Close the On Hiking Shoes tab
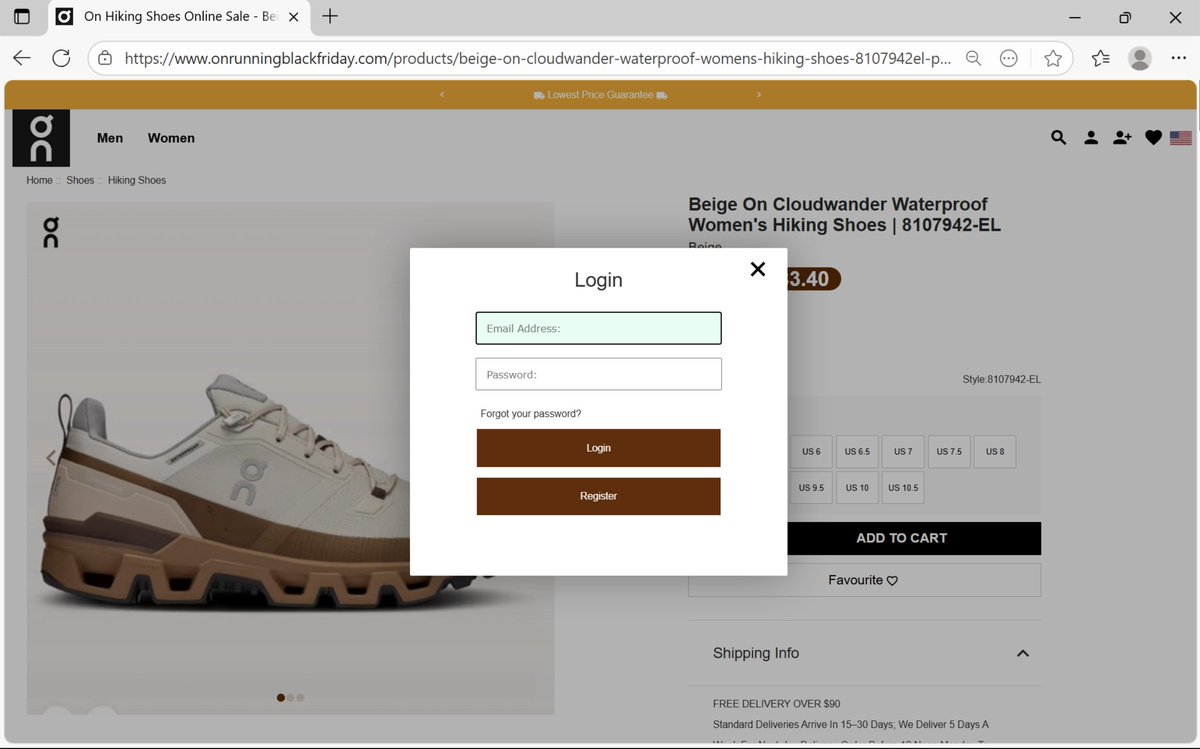Image resolution: width=1200 pixels, height=749 pixels. click(x=293, y=17)
